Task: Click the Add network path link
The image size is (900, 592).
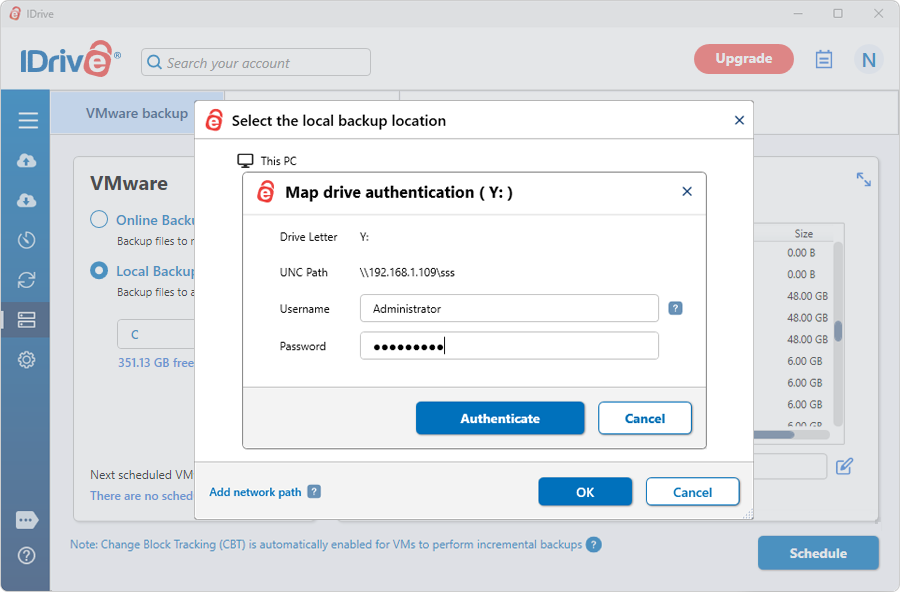Action: (x=255, y=492)
